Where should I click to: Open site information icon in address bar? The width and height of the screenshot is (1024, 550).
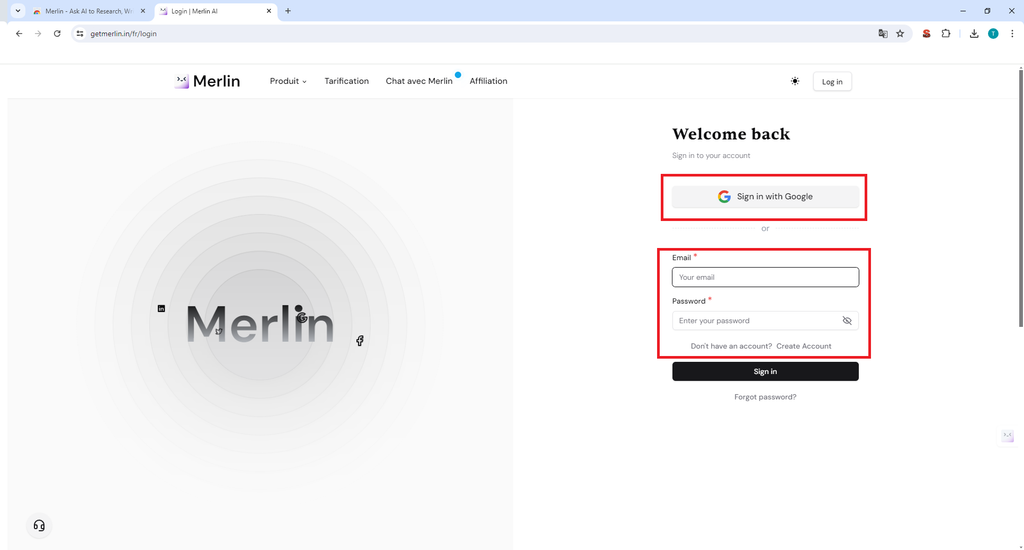click(80, 33)
